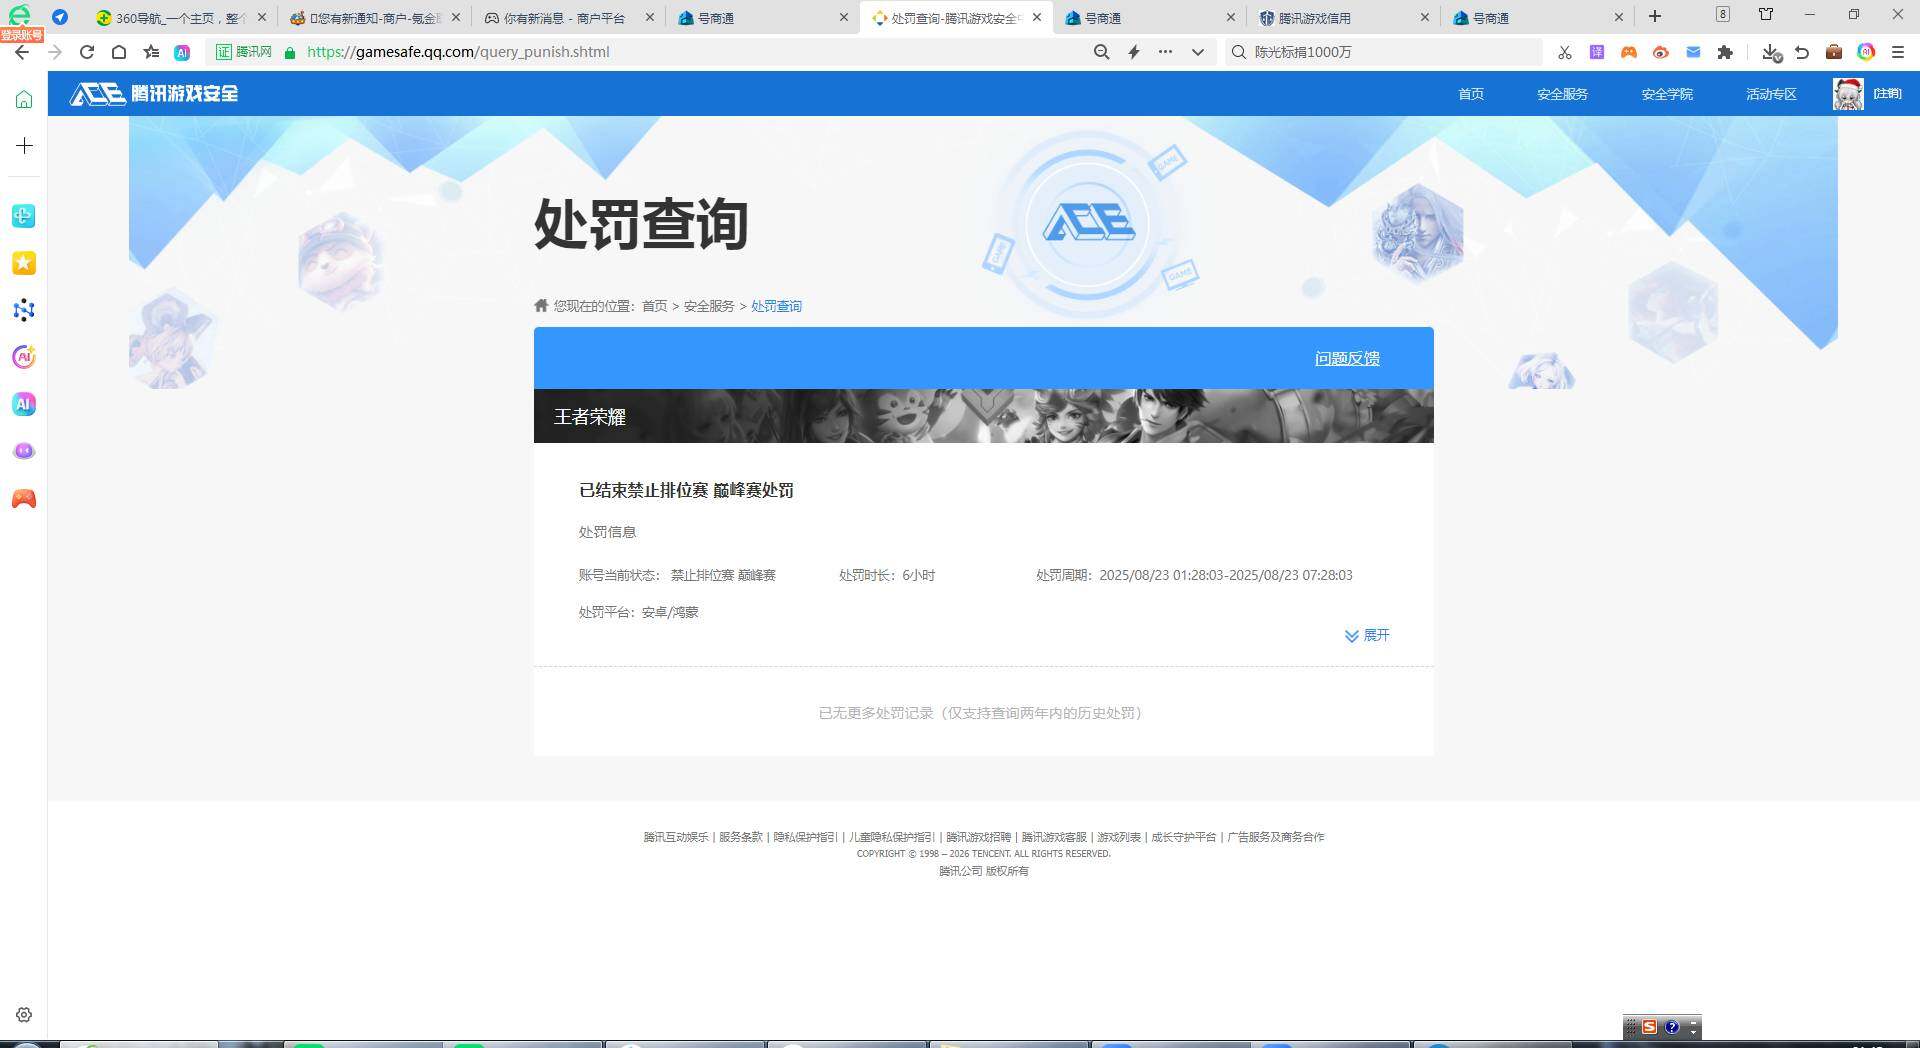
Task: Click the favorites star icon in the sidebar
Action: [x=23, y=263]
